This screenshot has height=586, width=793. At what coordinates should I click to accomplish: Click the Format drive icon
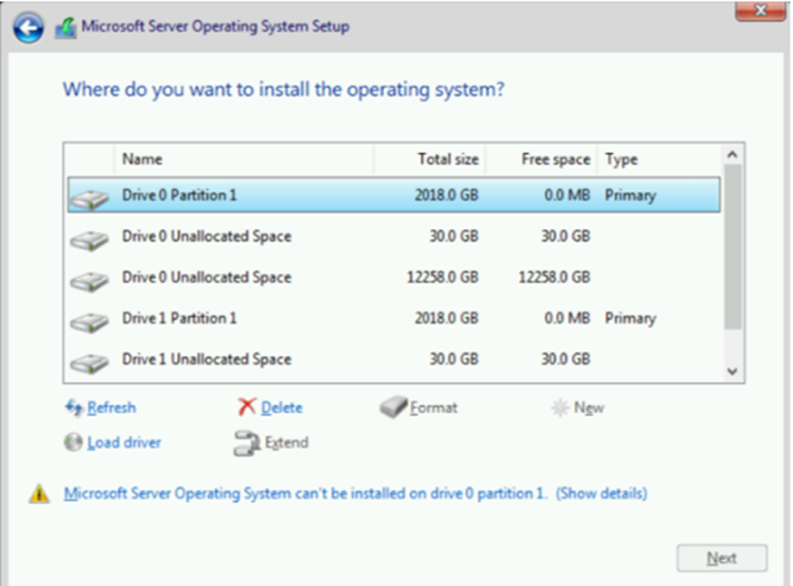pos(393,407)
